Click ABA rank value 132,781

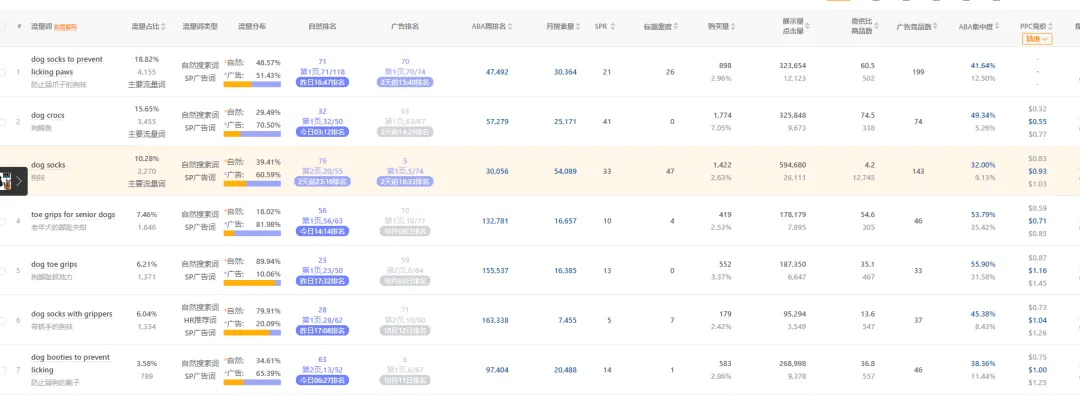pos(495,221)
